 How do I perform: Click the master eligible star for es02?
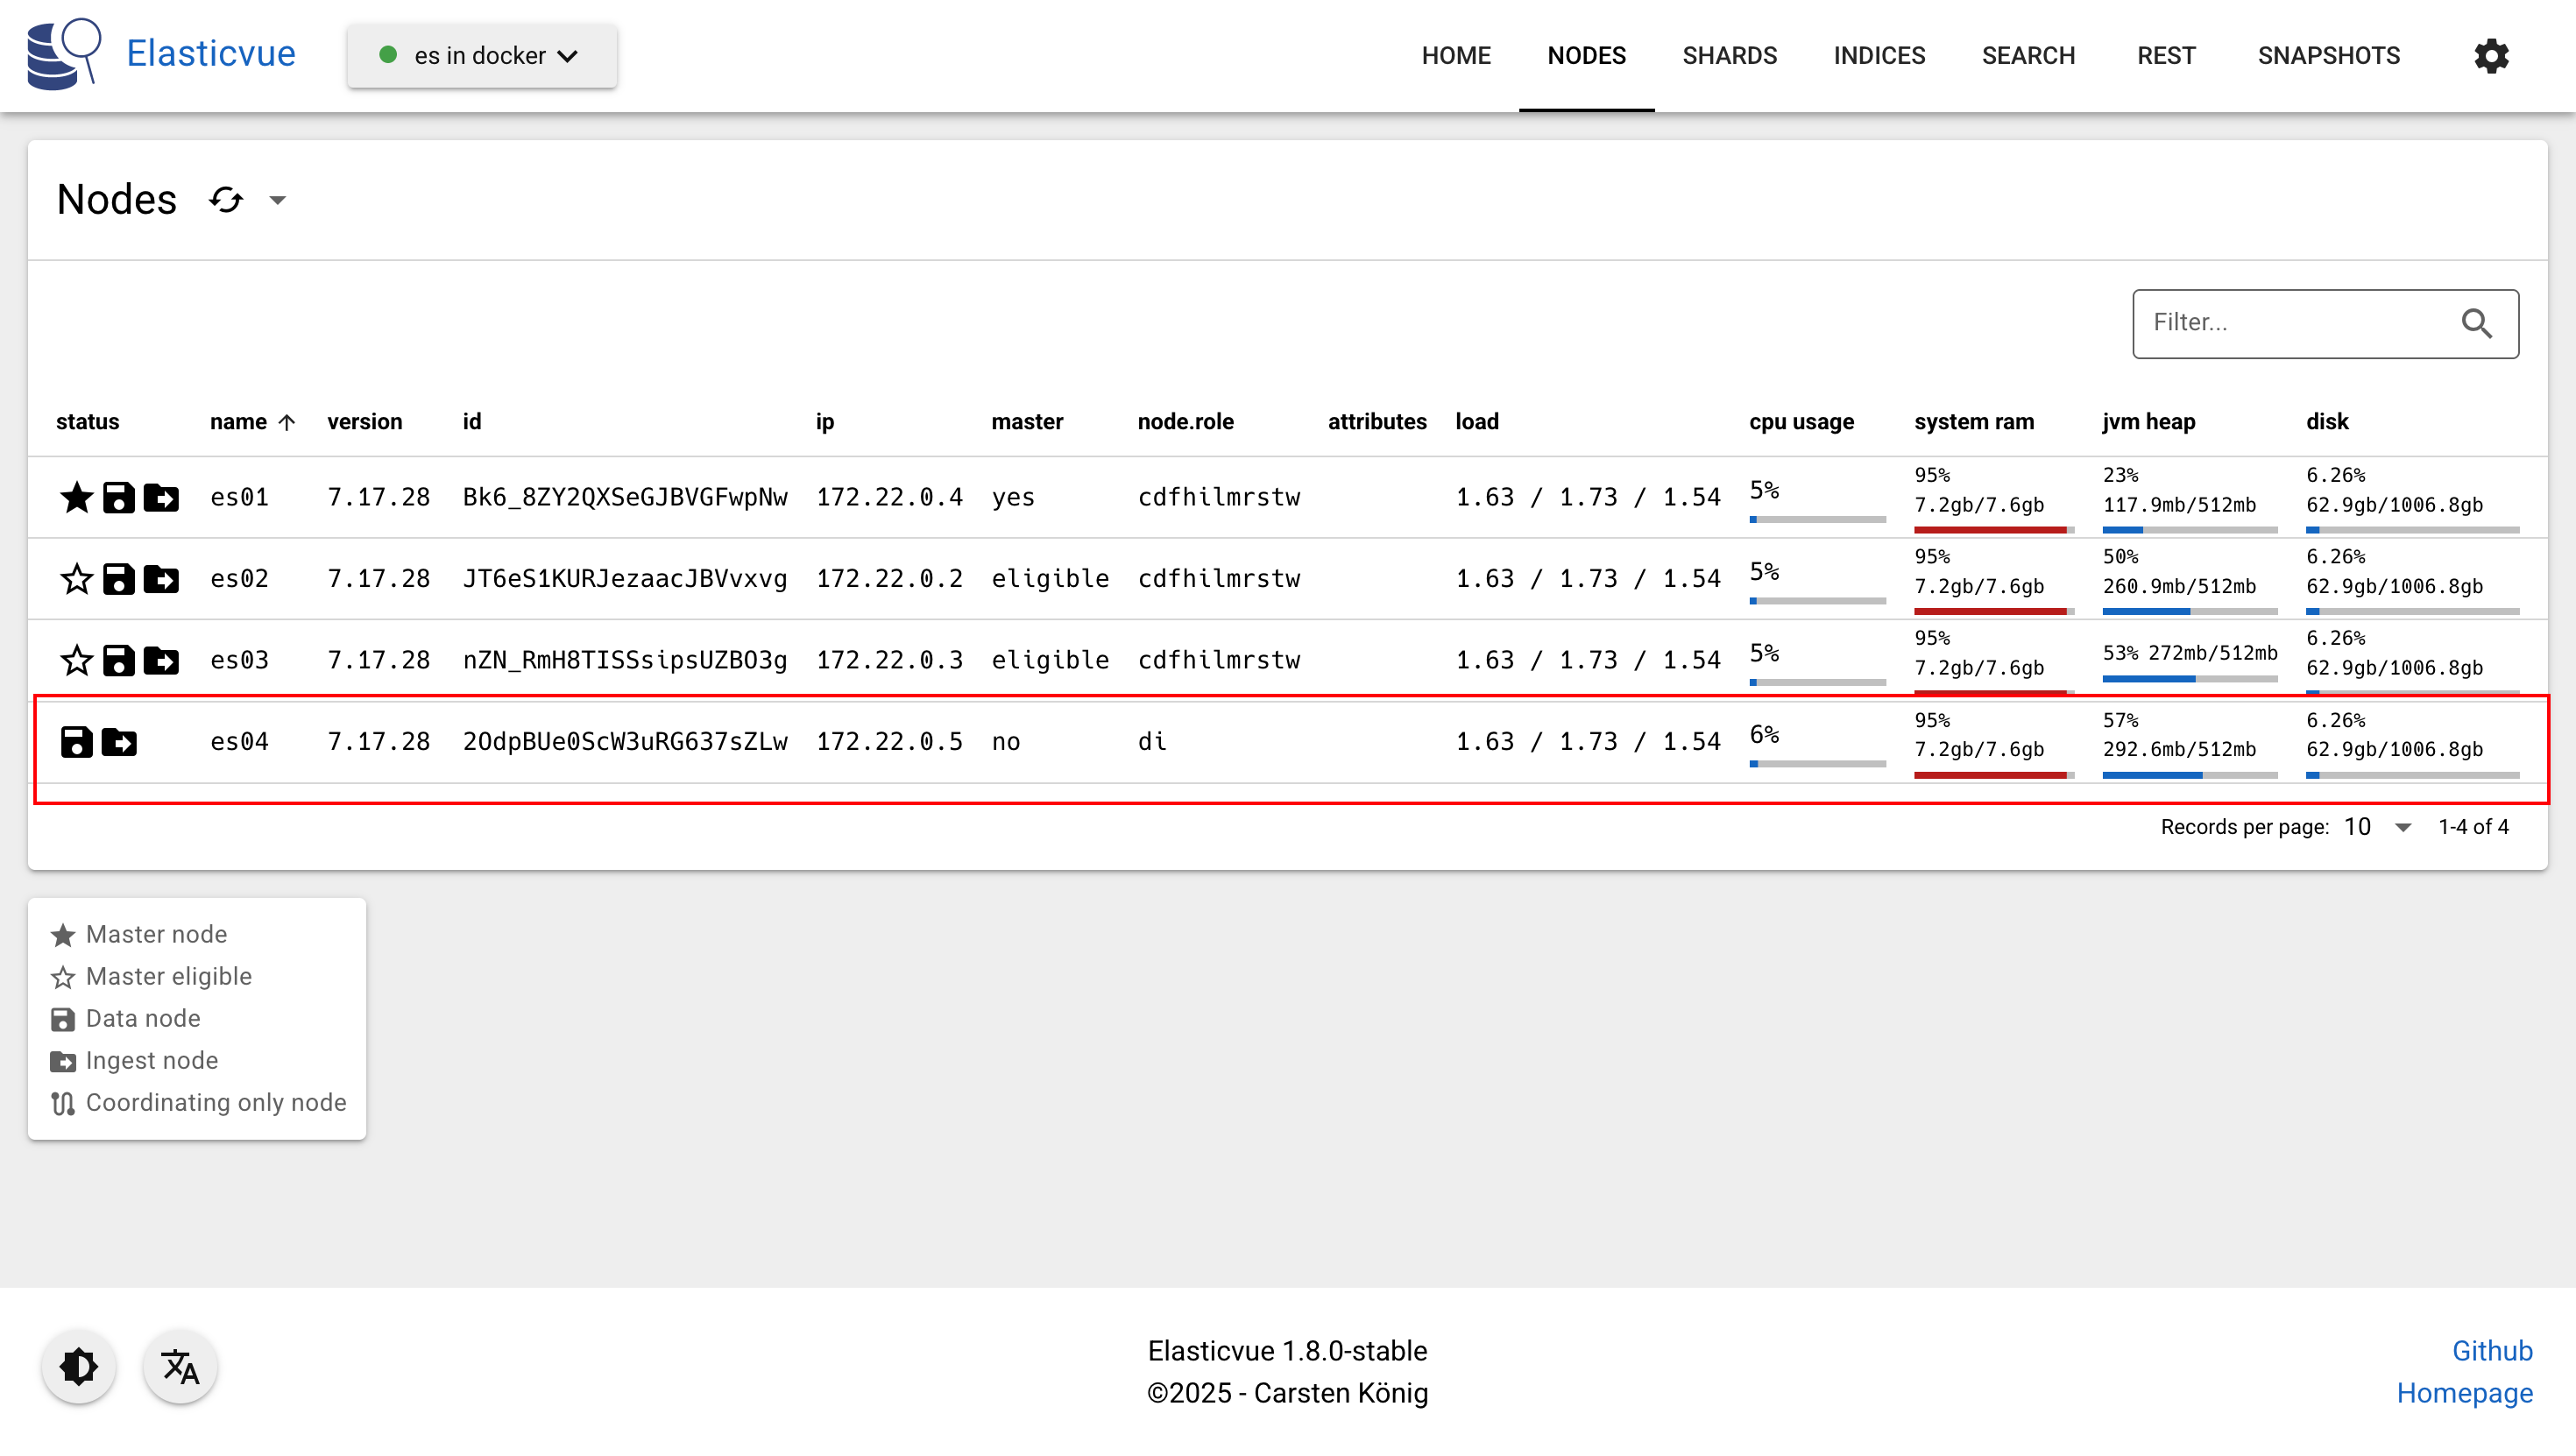pos(77,579)
